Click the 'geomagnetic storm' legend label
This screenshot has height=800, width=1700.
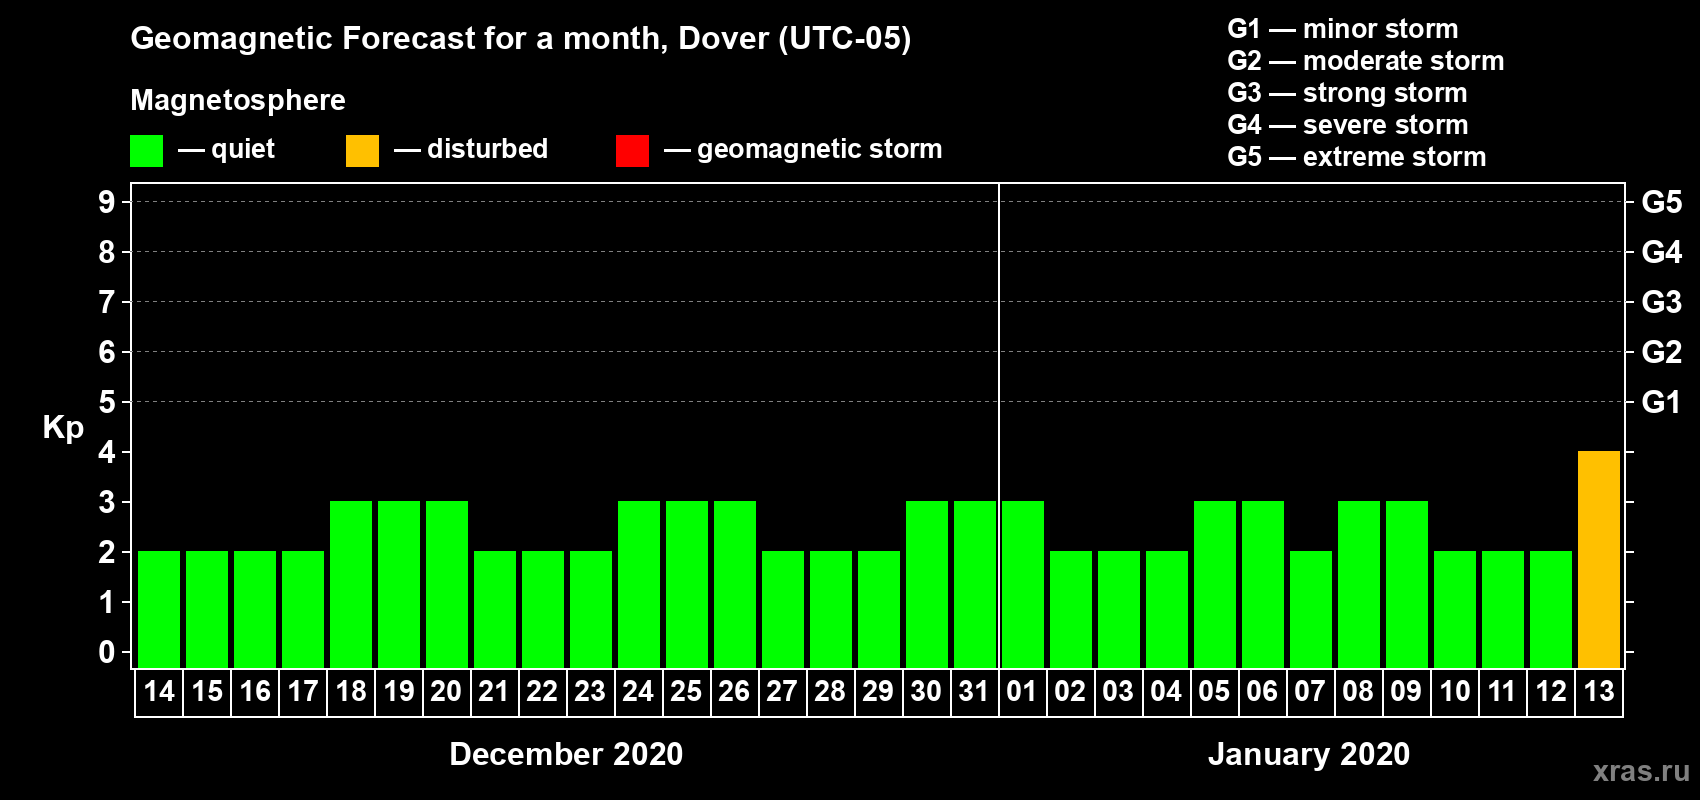pyautogui.click(x=820, y=149)
